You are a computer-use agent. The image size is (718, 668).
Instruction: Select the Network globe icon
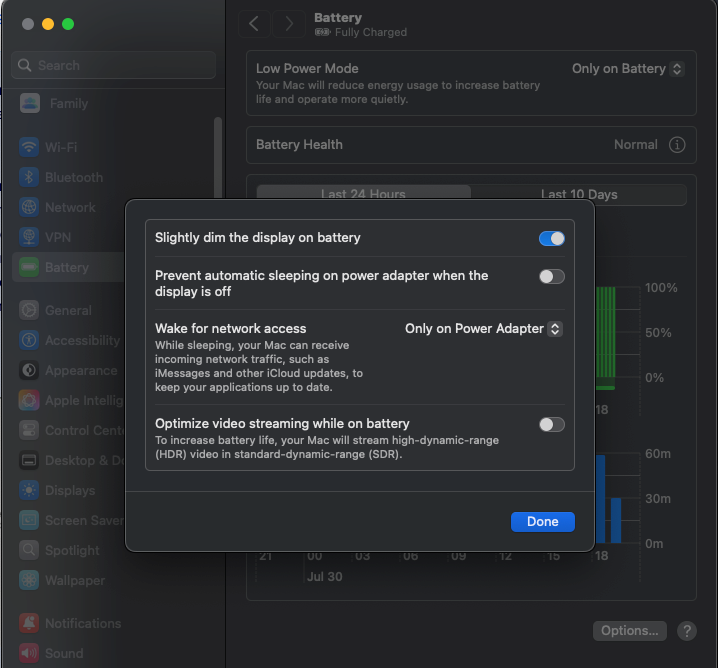[29, 207]
